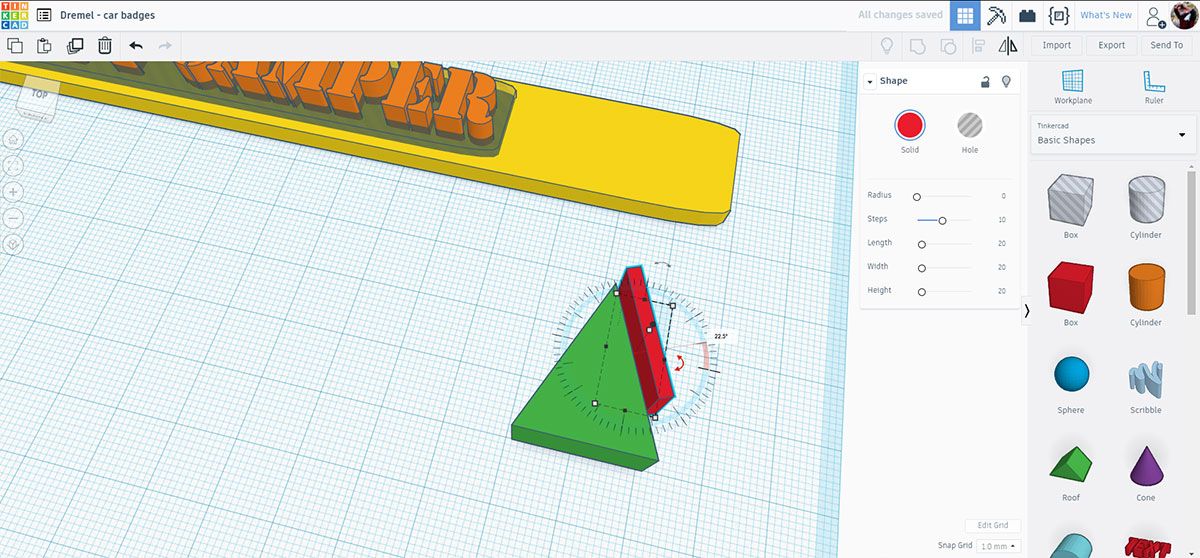Click the Ungroup shapes icon
Screen dimensions: 1200x558
coord(948,45)
